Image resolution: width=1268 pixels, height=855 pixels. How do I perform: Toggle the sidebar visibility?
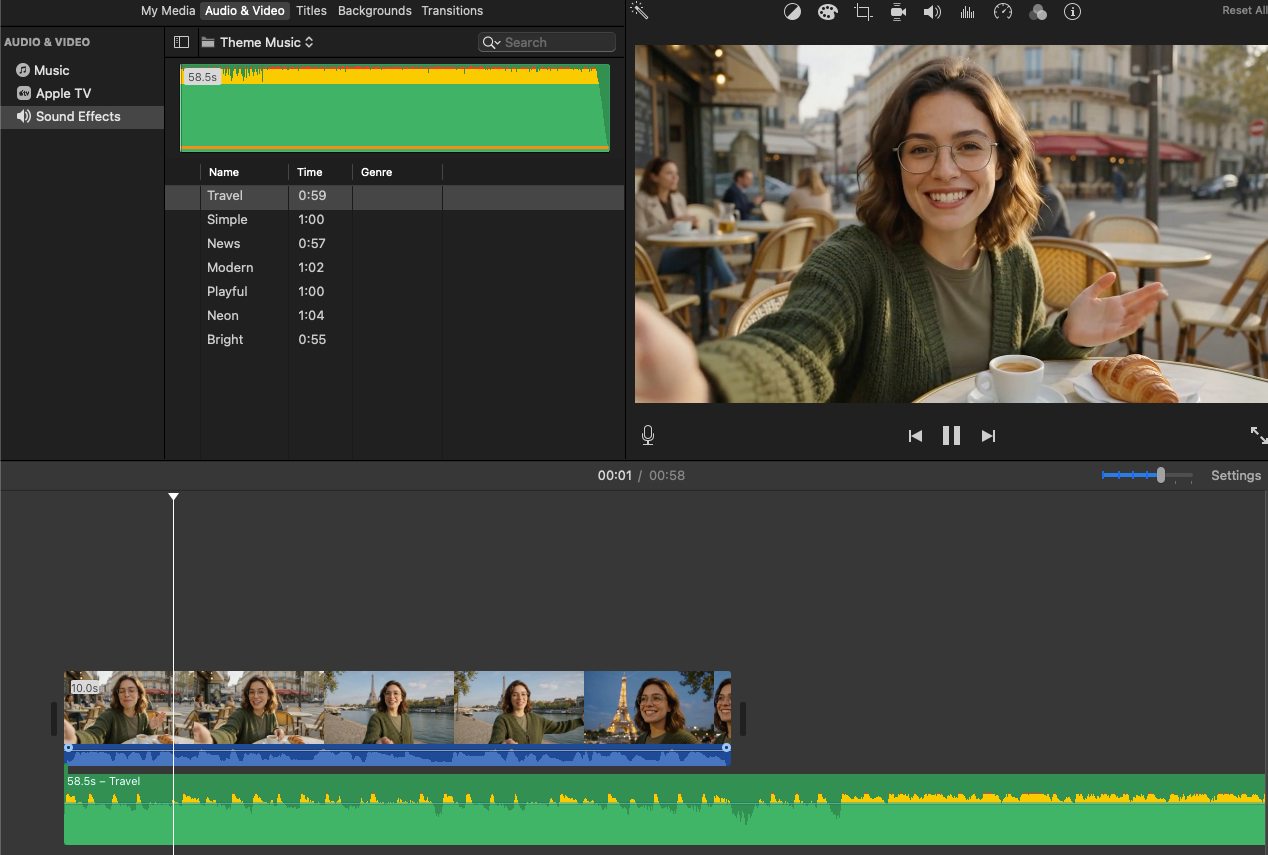pos(181,42)
